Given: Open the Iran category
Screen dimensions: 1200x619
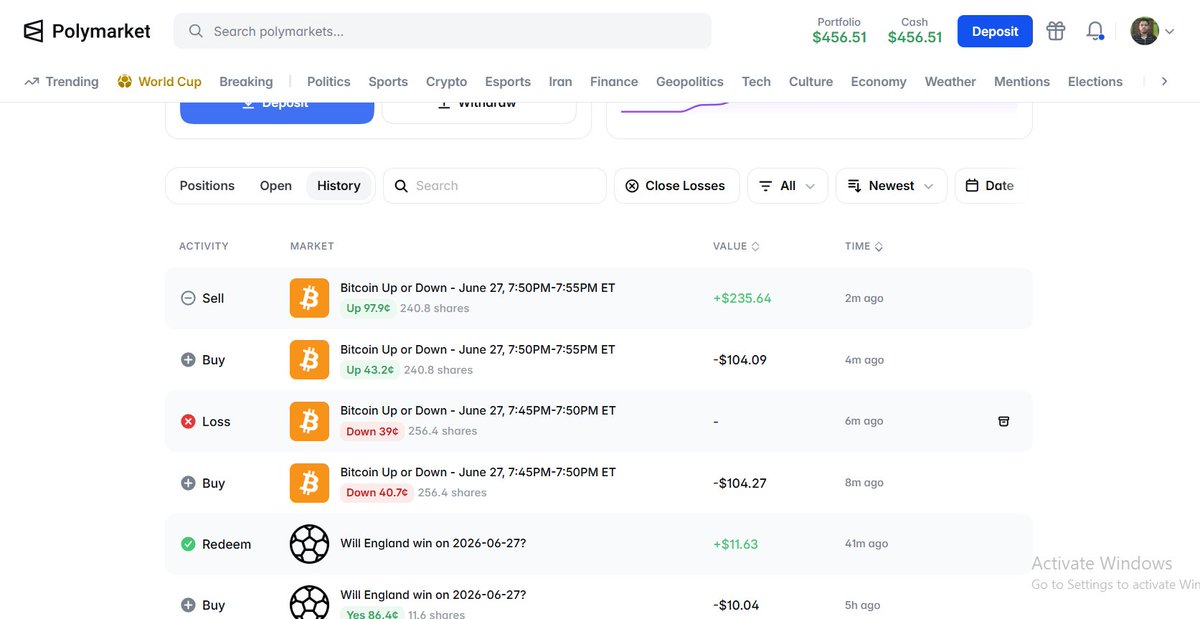Looking at the screenshot, I should pos(561,82).
